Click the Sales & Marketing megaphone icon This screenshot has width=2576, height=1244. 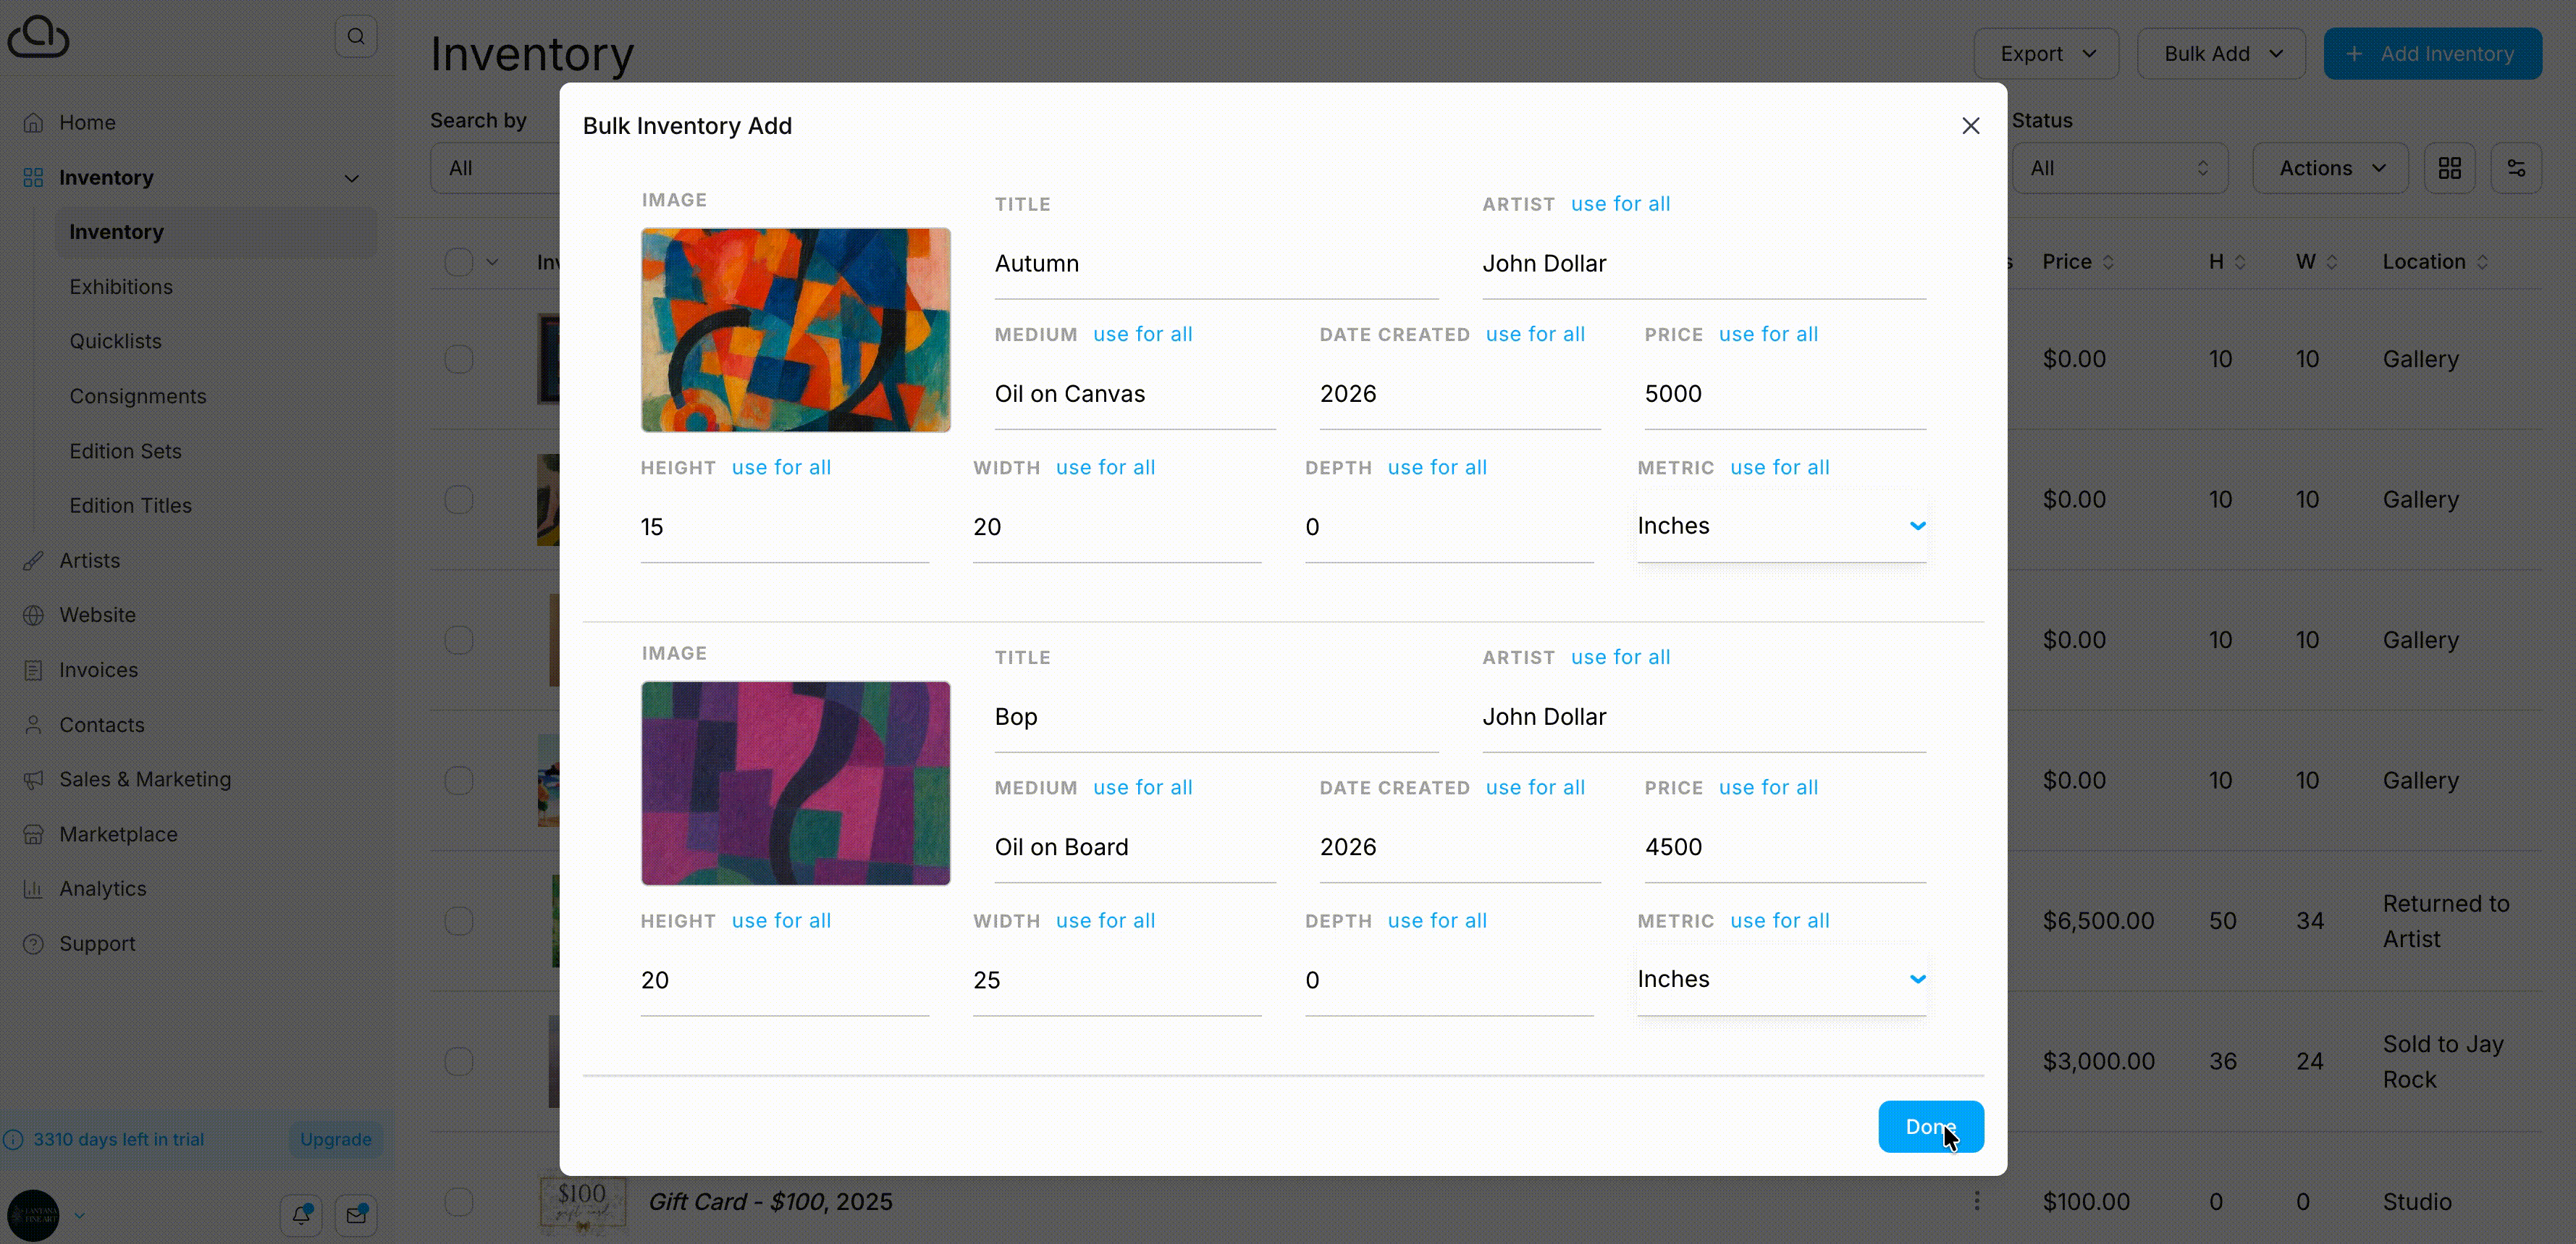[33, 779]
